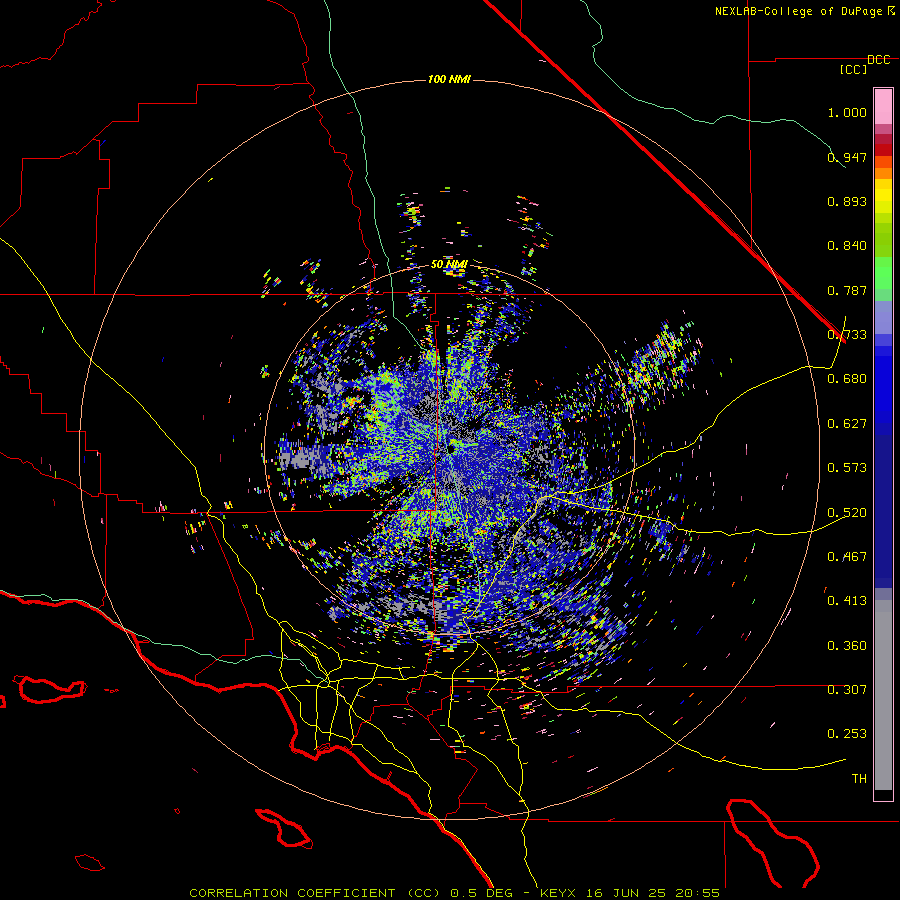Select the 0.573 scale value label
This screenshot has width=900, height=900.
847,468
